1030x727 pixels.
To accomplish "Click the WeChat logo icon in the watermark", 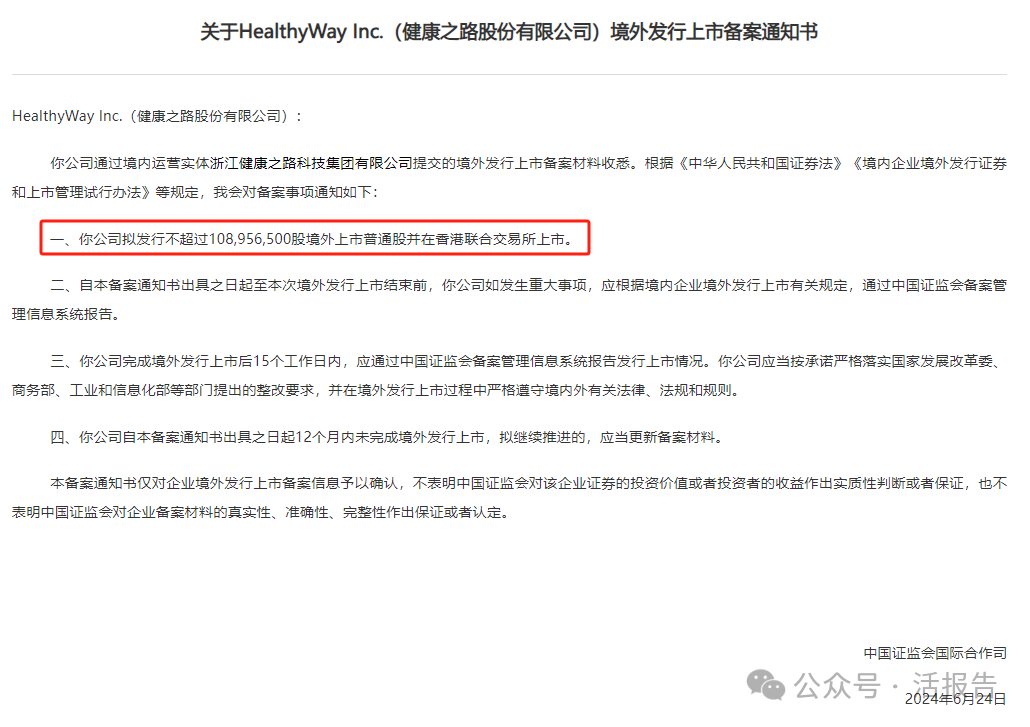I will click(x=765, y=685).
